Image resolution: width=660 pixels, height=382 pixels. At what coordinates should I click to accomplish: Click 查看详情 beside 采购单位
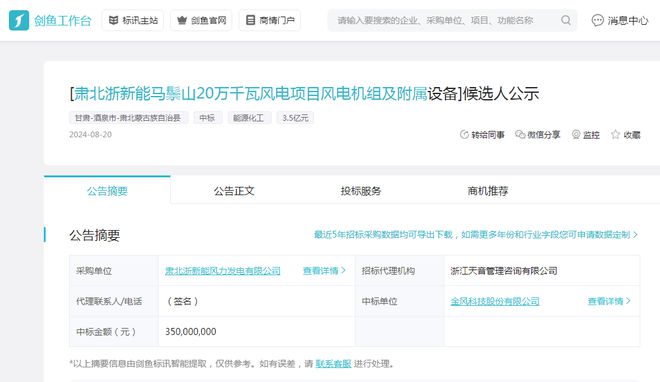click(324, 271)
